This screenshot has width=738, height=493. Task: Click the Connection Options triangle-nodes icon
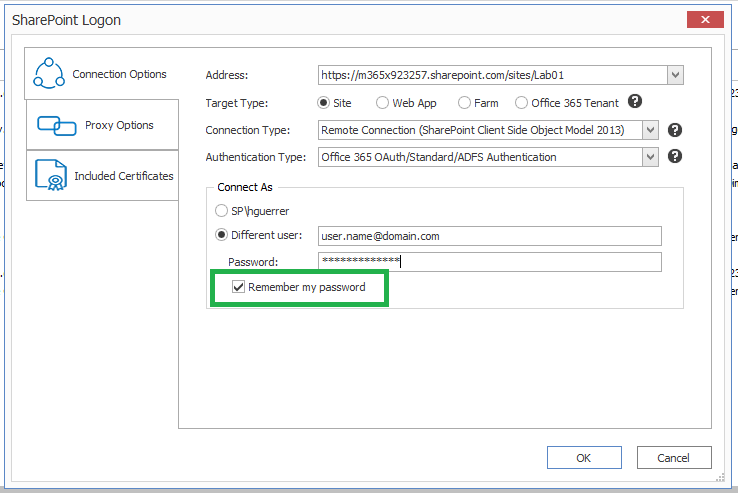tap(49, 73)
